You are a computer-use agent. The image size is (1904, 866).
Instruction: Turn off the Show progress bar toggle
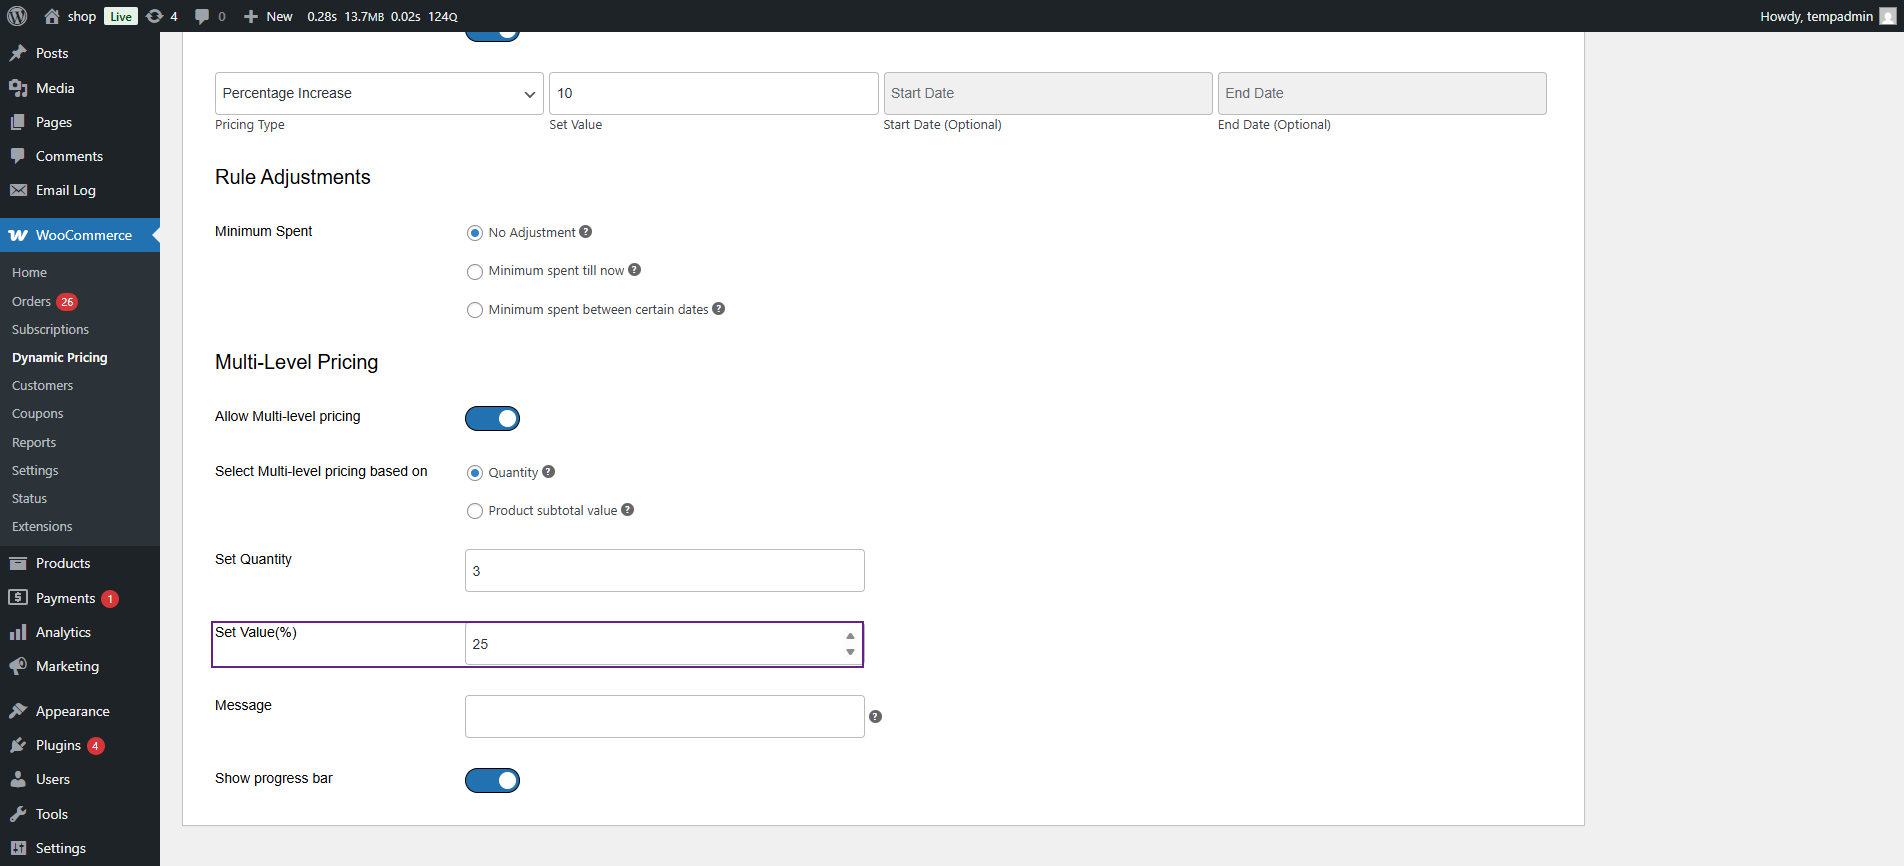492,780
